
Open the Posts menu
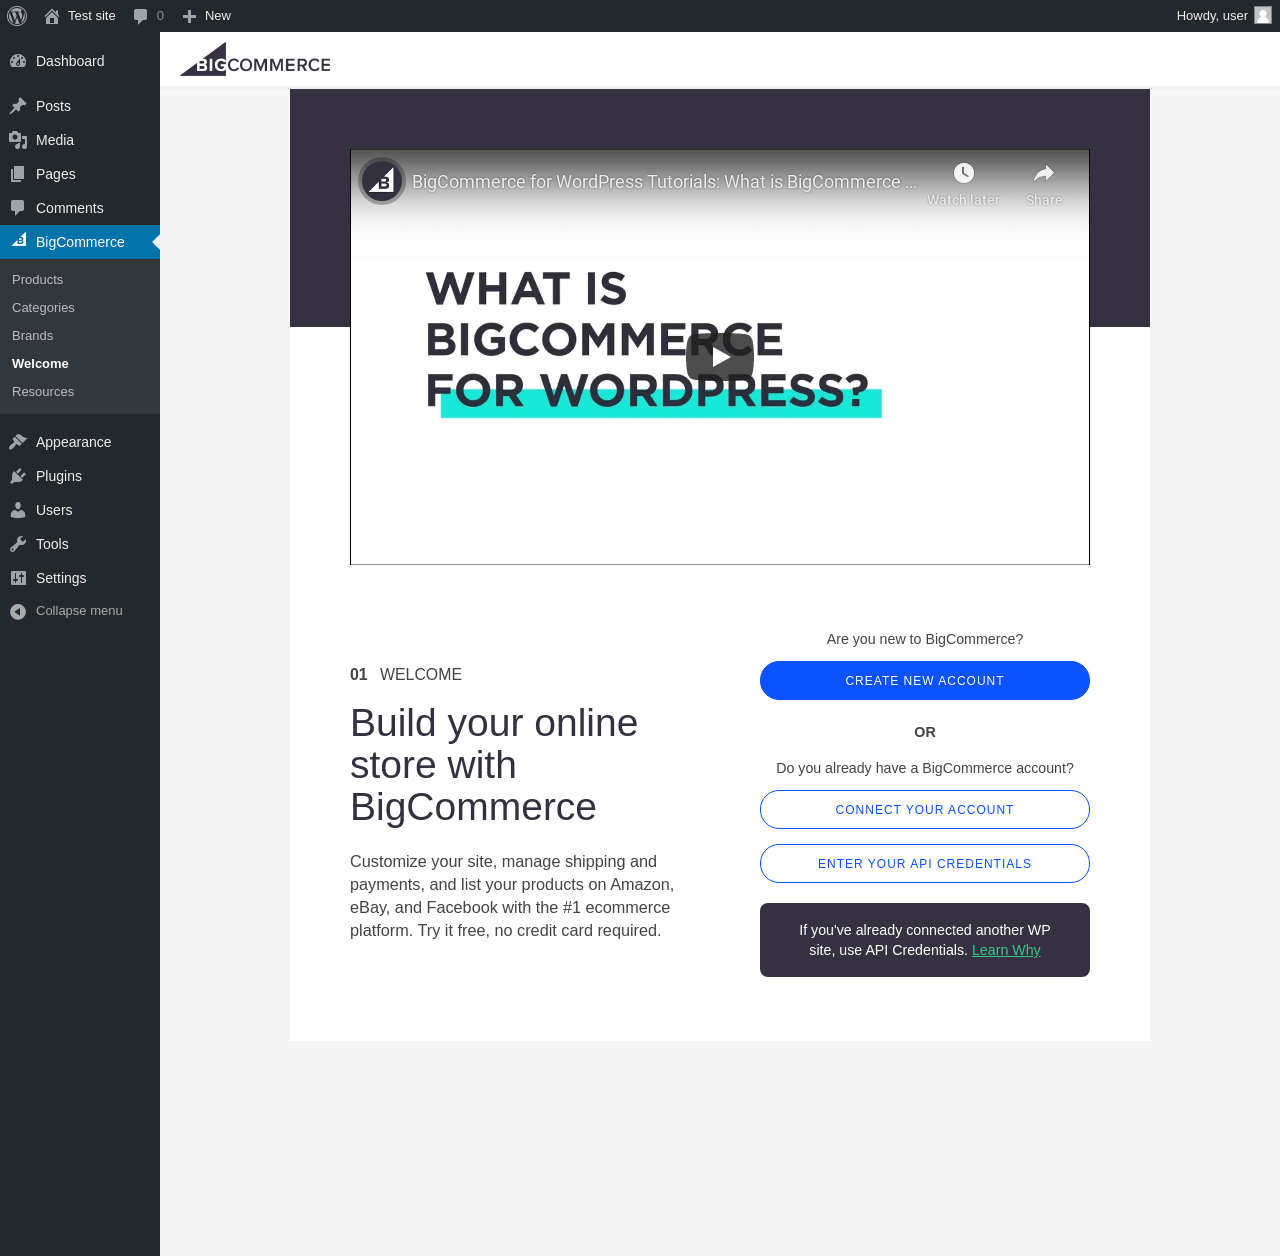tap(80, 106)
